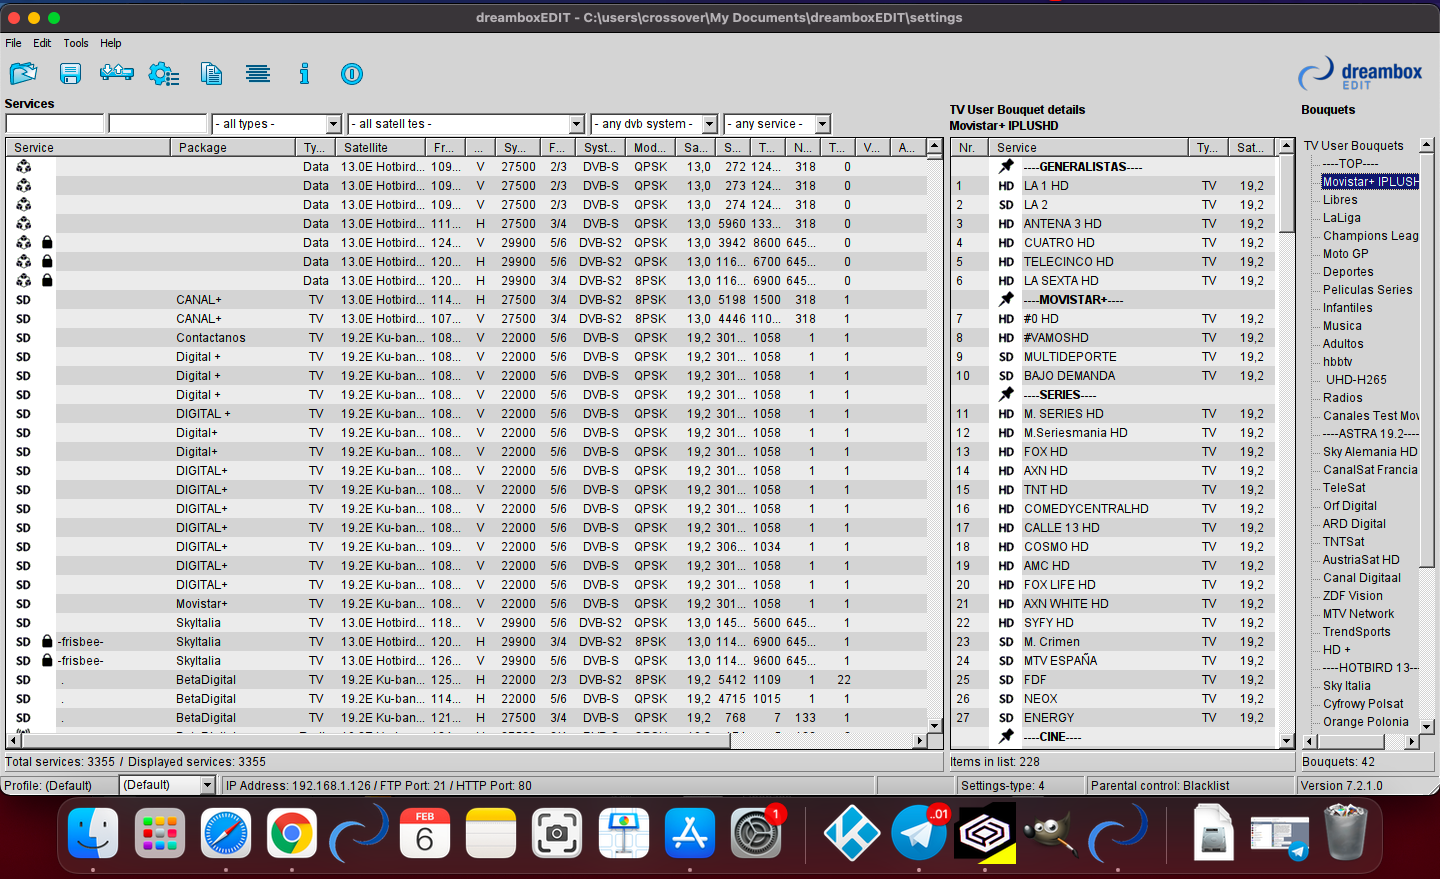Viewport: 1440px width, 879px height.
Task: Open the Edit menu
Action: pos(42,43)
